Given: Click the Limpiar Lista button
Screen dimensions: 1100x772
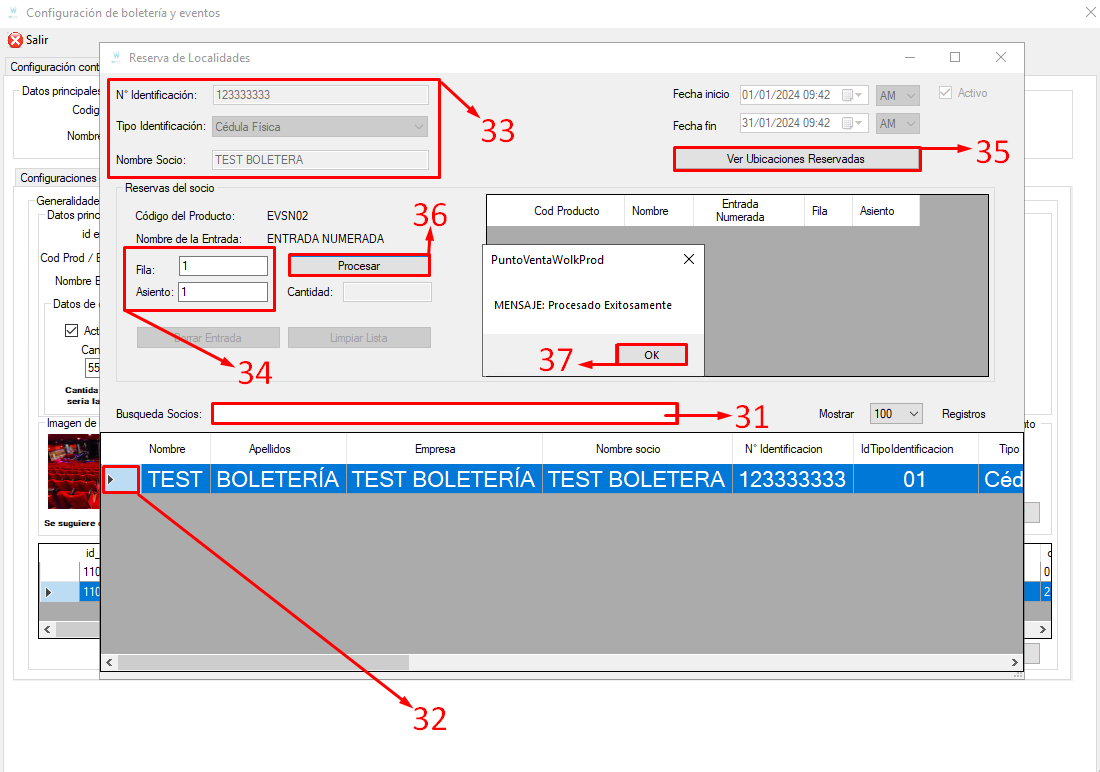Looking at the screenshot, I should pyautogui.click(x=359, y=338).
